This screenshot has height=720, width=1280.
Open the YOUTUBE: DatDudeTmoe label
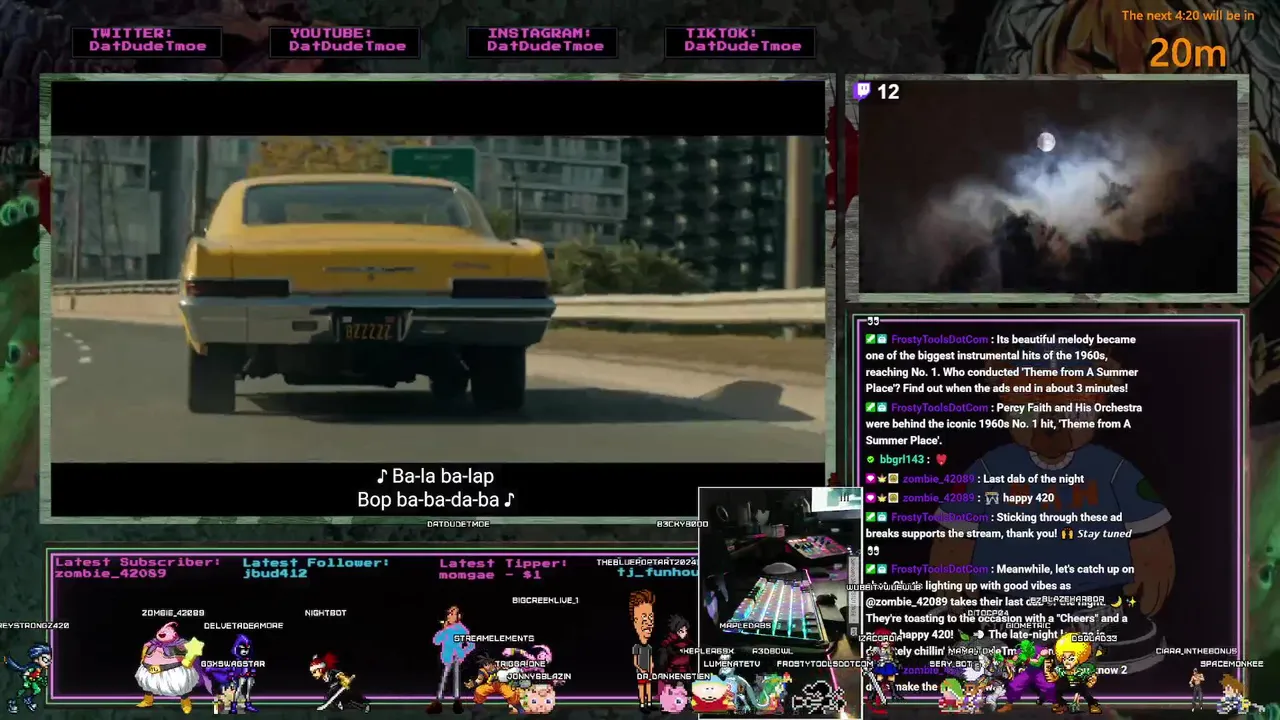[x=347, y=40]
